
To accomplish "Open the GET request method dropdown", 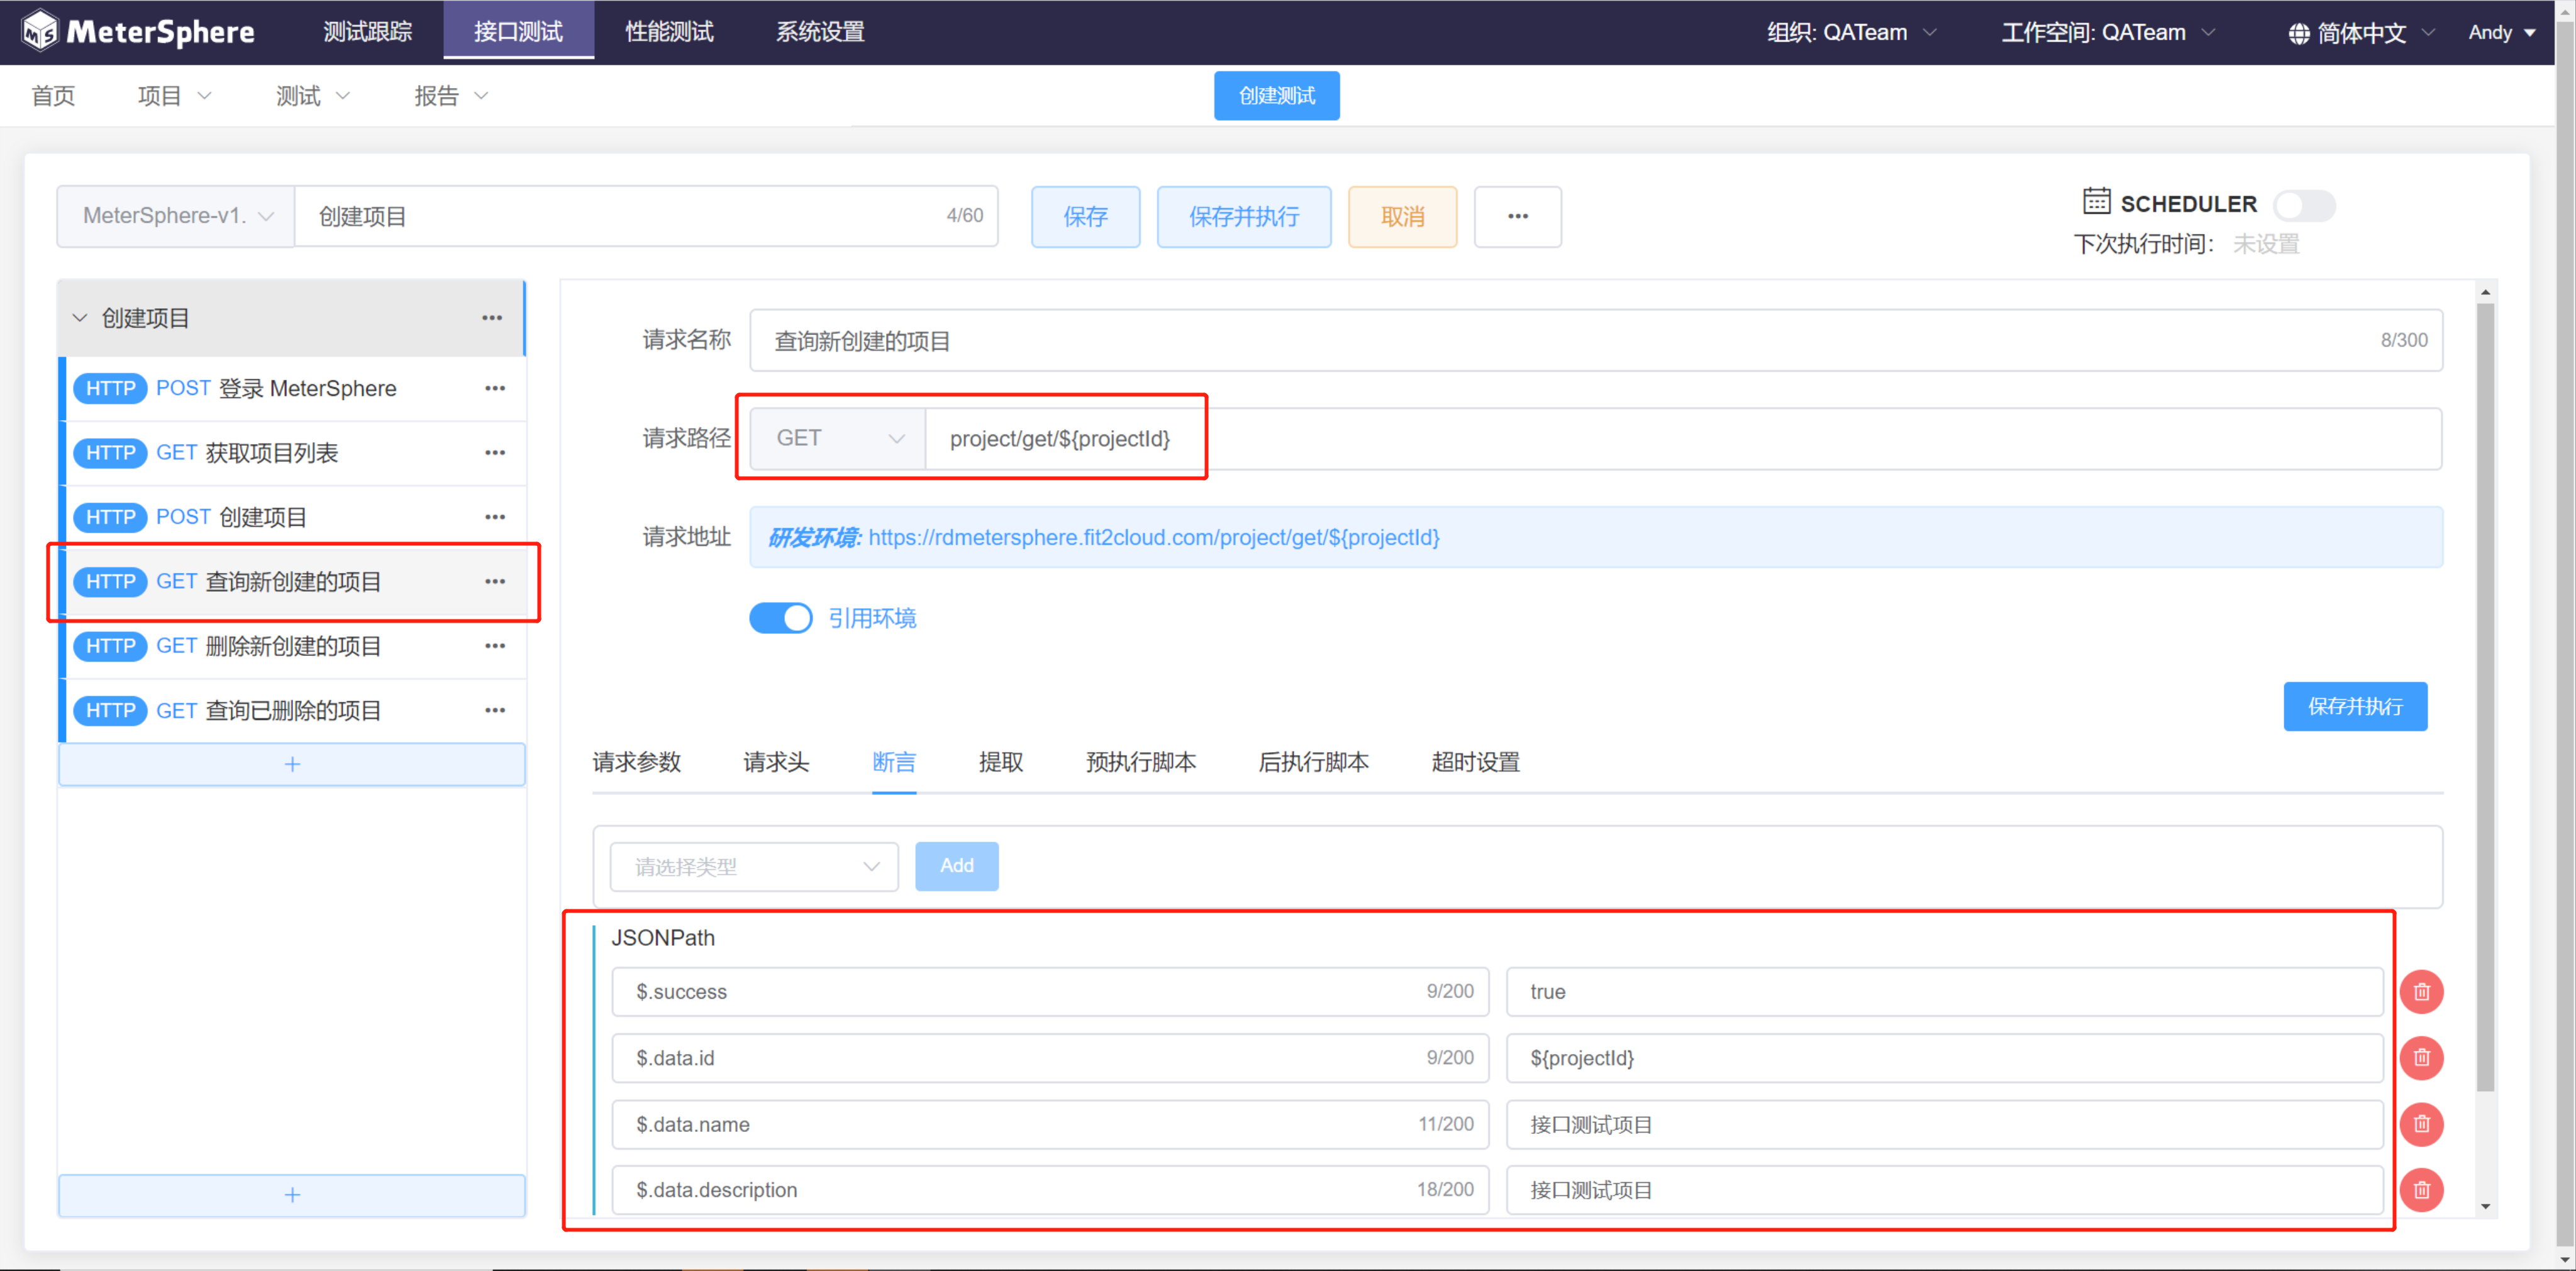I will click(838, 438).
